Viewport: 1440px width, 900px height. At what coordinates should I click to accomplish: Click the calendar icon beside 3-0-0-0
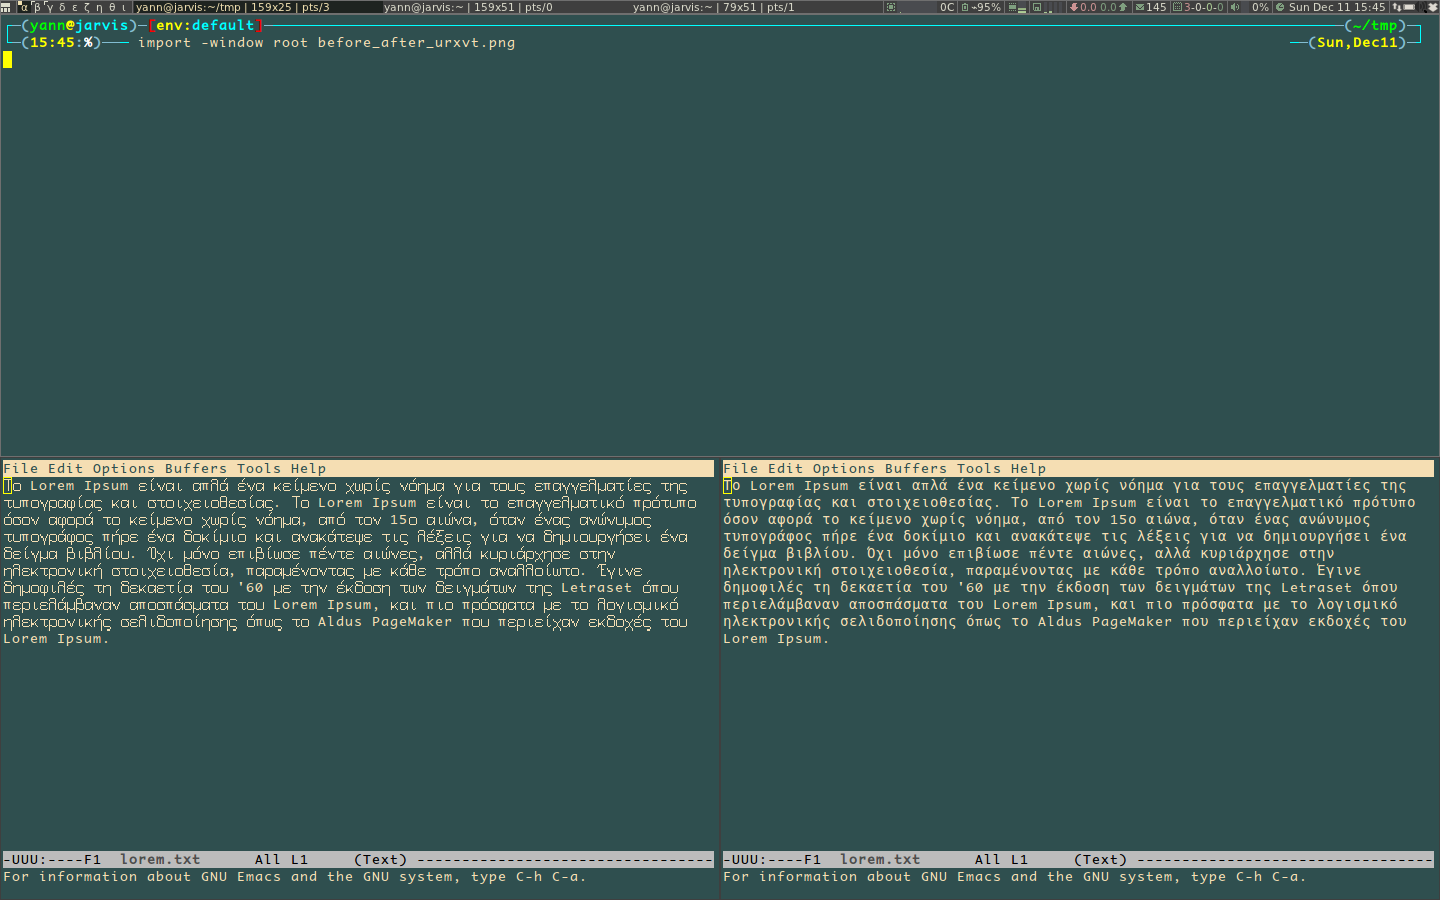(1177, 7)
